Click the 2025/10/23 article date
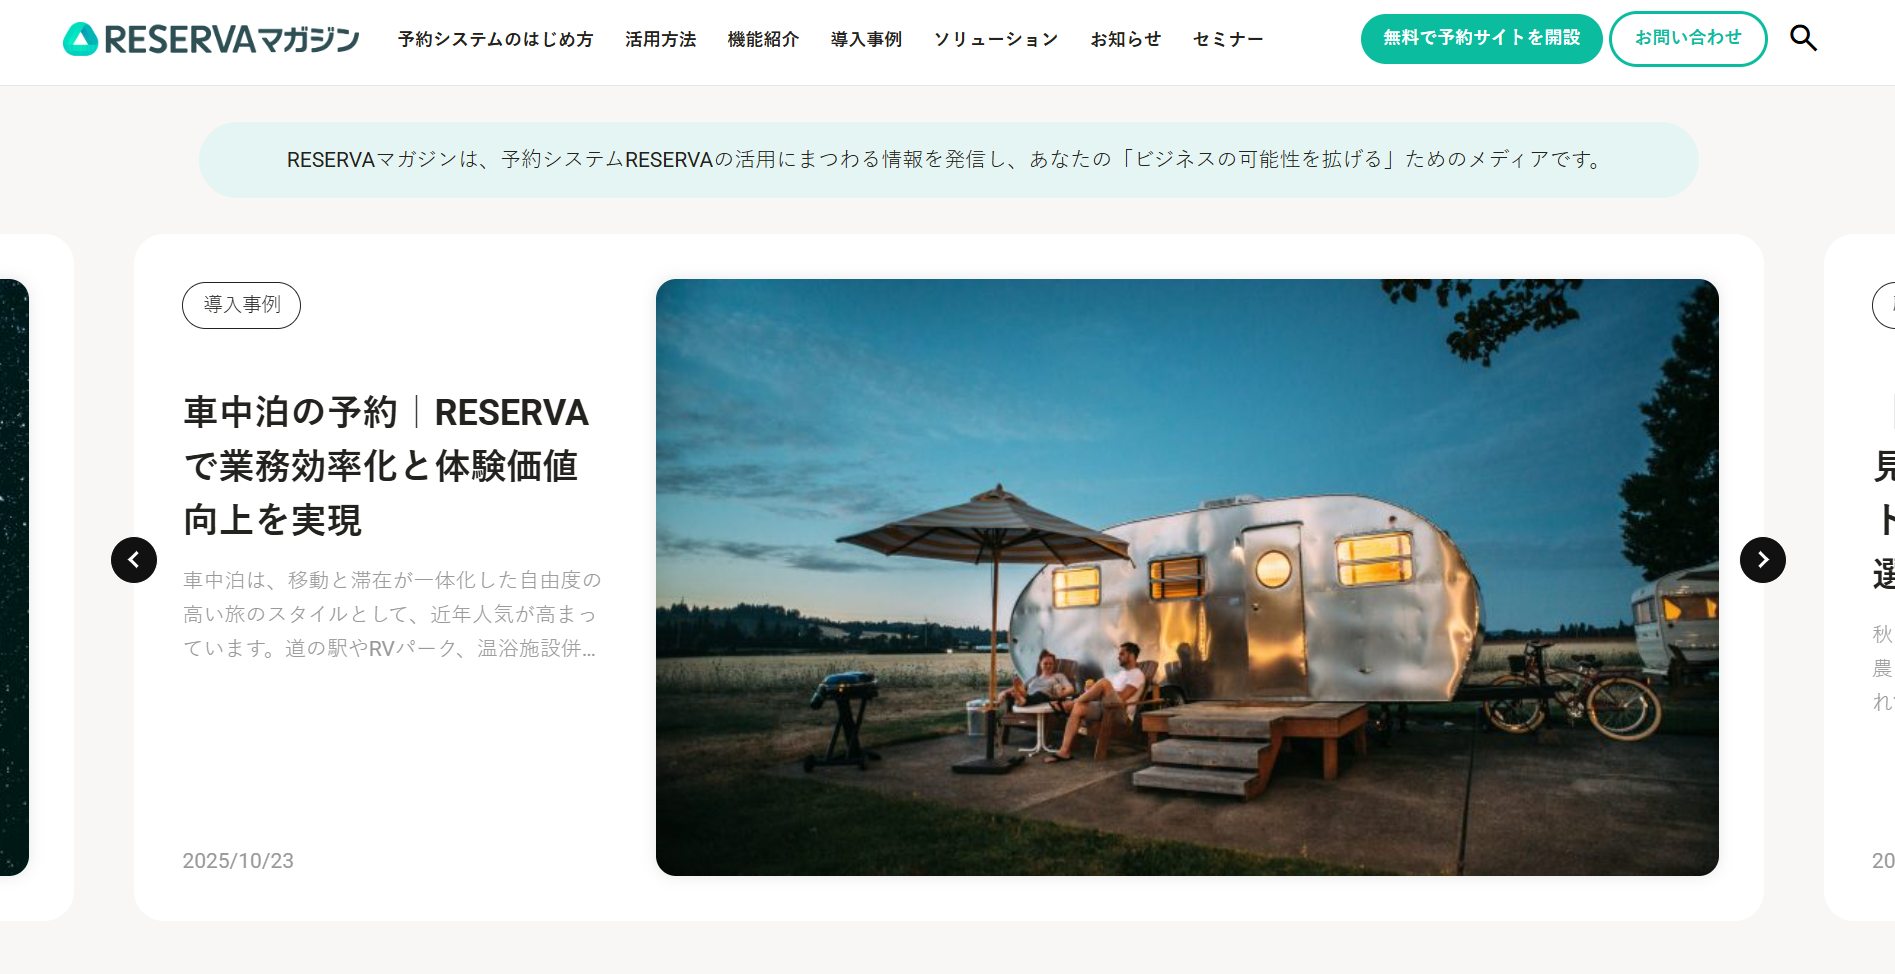Viewport: 1895px width, 974px height. [238, 861]
